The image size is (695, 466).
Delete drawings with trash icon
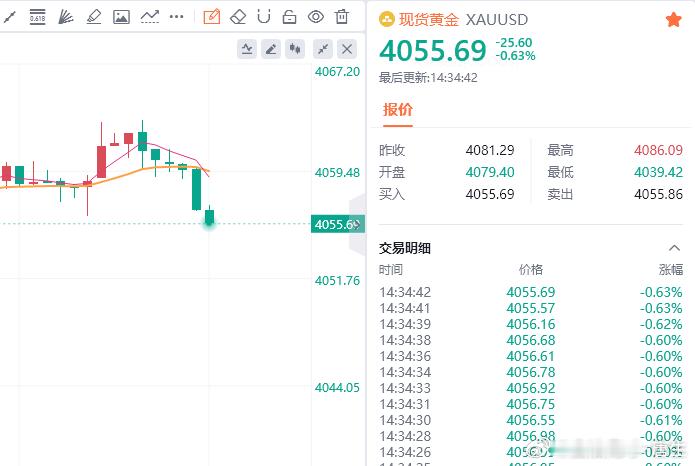342,17
